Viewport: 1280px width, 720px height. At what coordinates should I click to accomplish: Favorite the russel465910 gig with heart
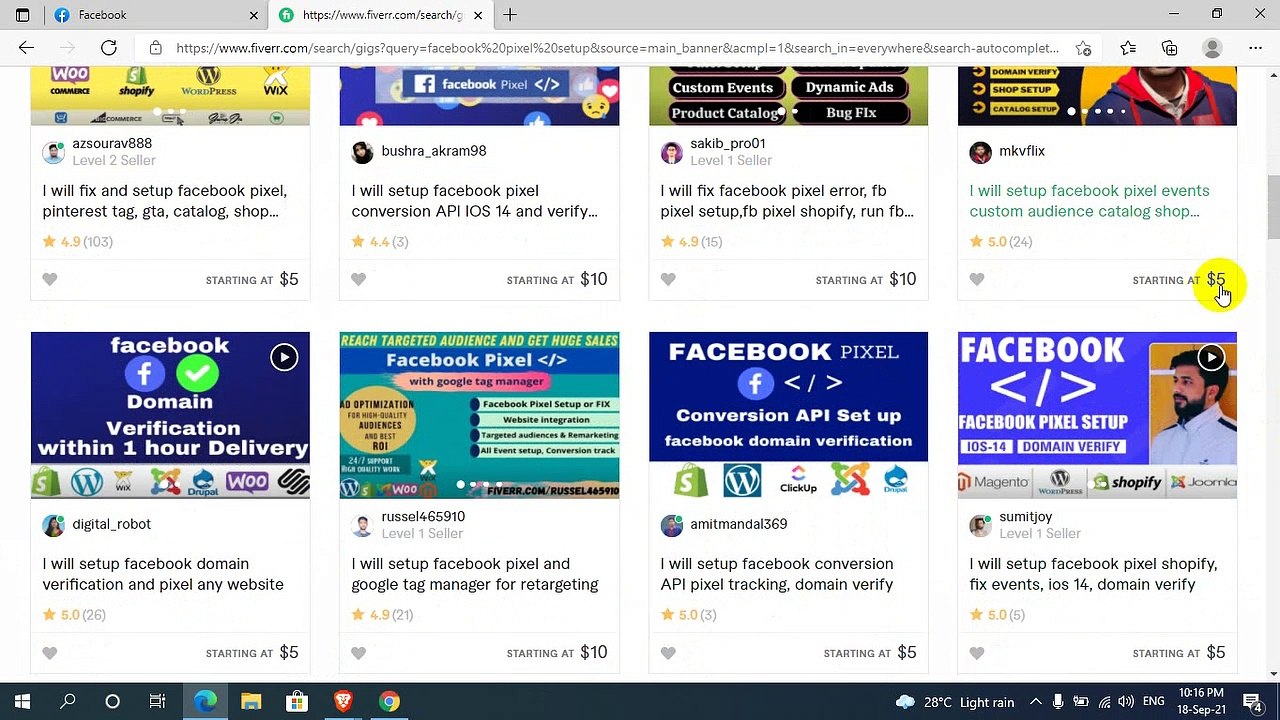tap(359, 653)
